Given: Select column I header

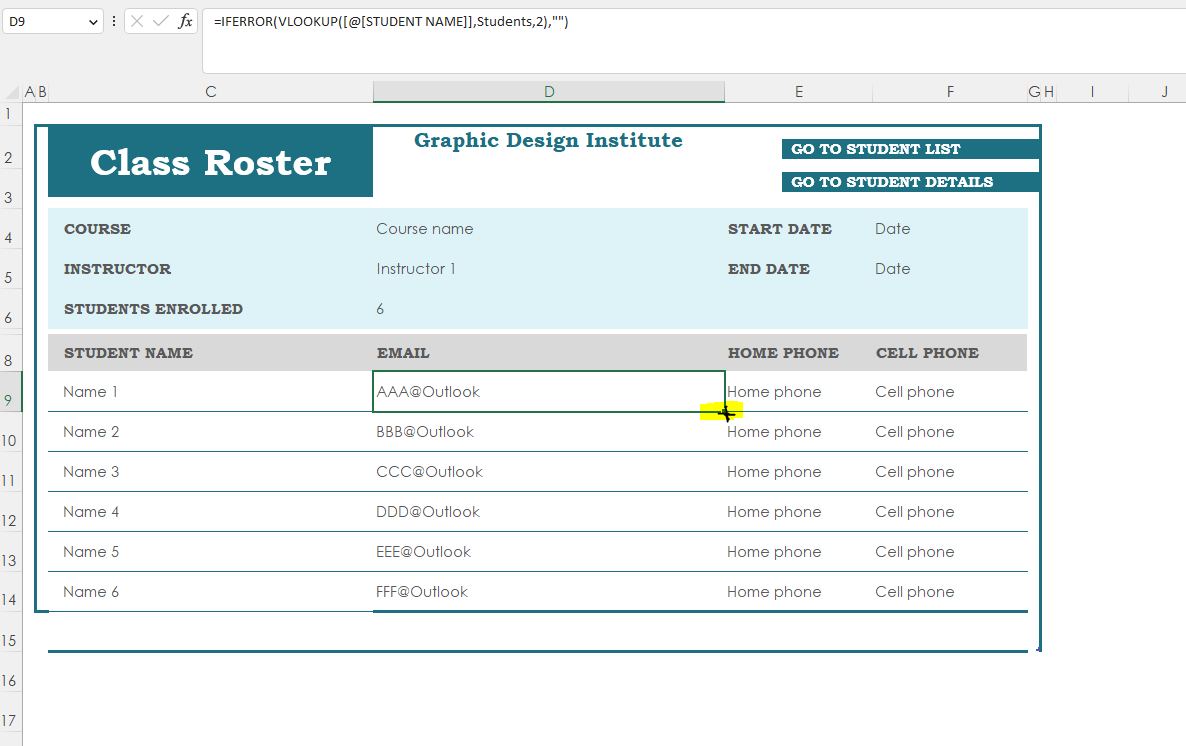Looking at the screenshot, I should 1092,92.
